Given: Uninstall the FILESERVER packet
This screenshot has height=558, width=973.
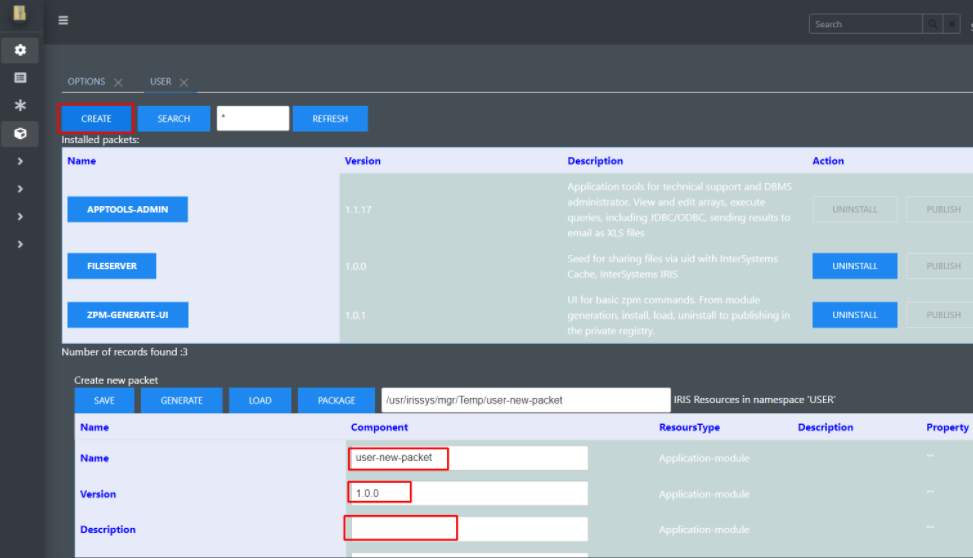Looking at the screenshot, I should (854, 266).
